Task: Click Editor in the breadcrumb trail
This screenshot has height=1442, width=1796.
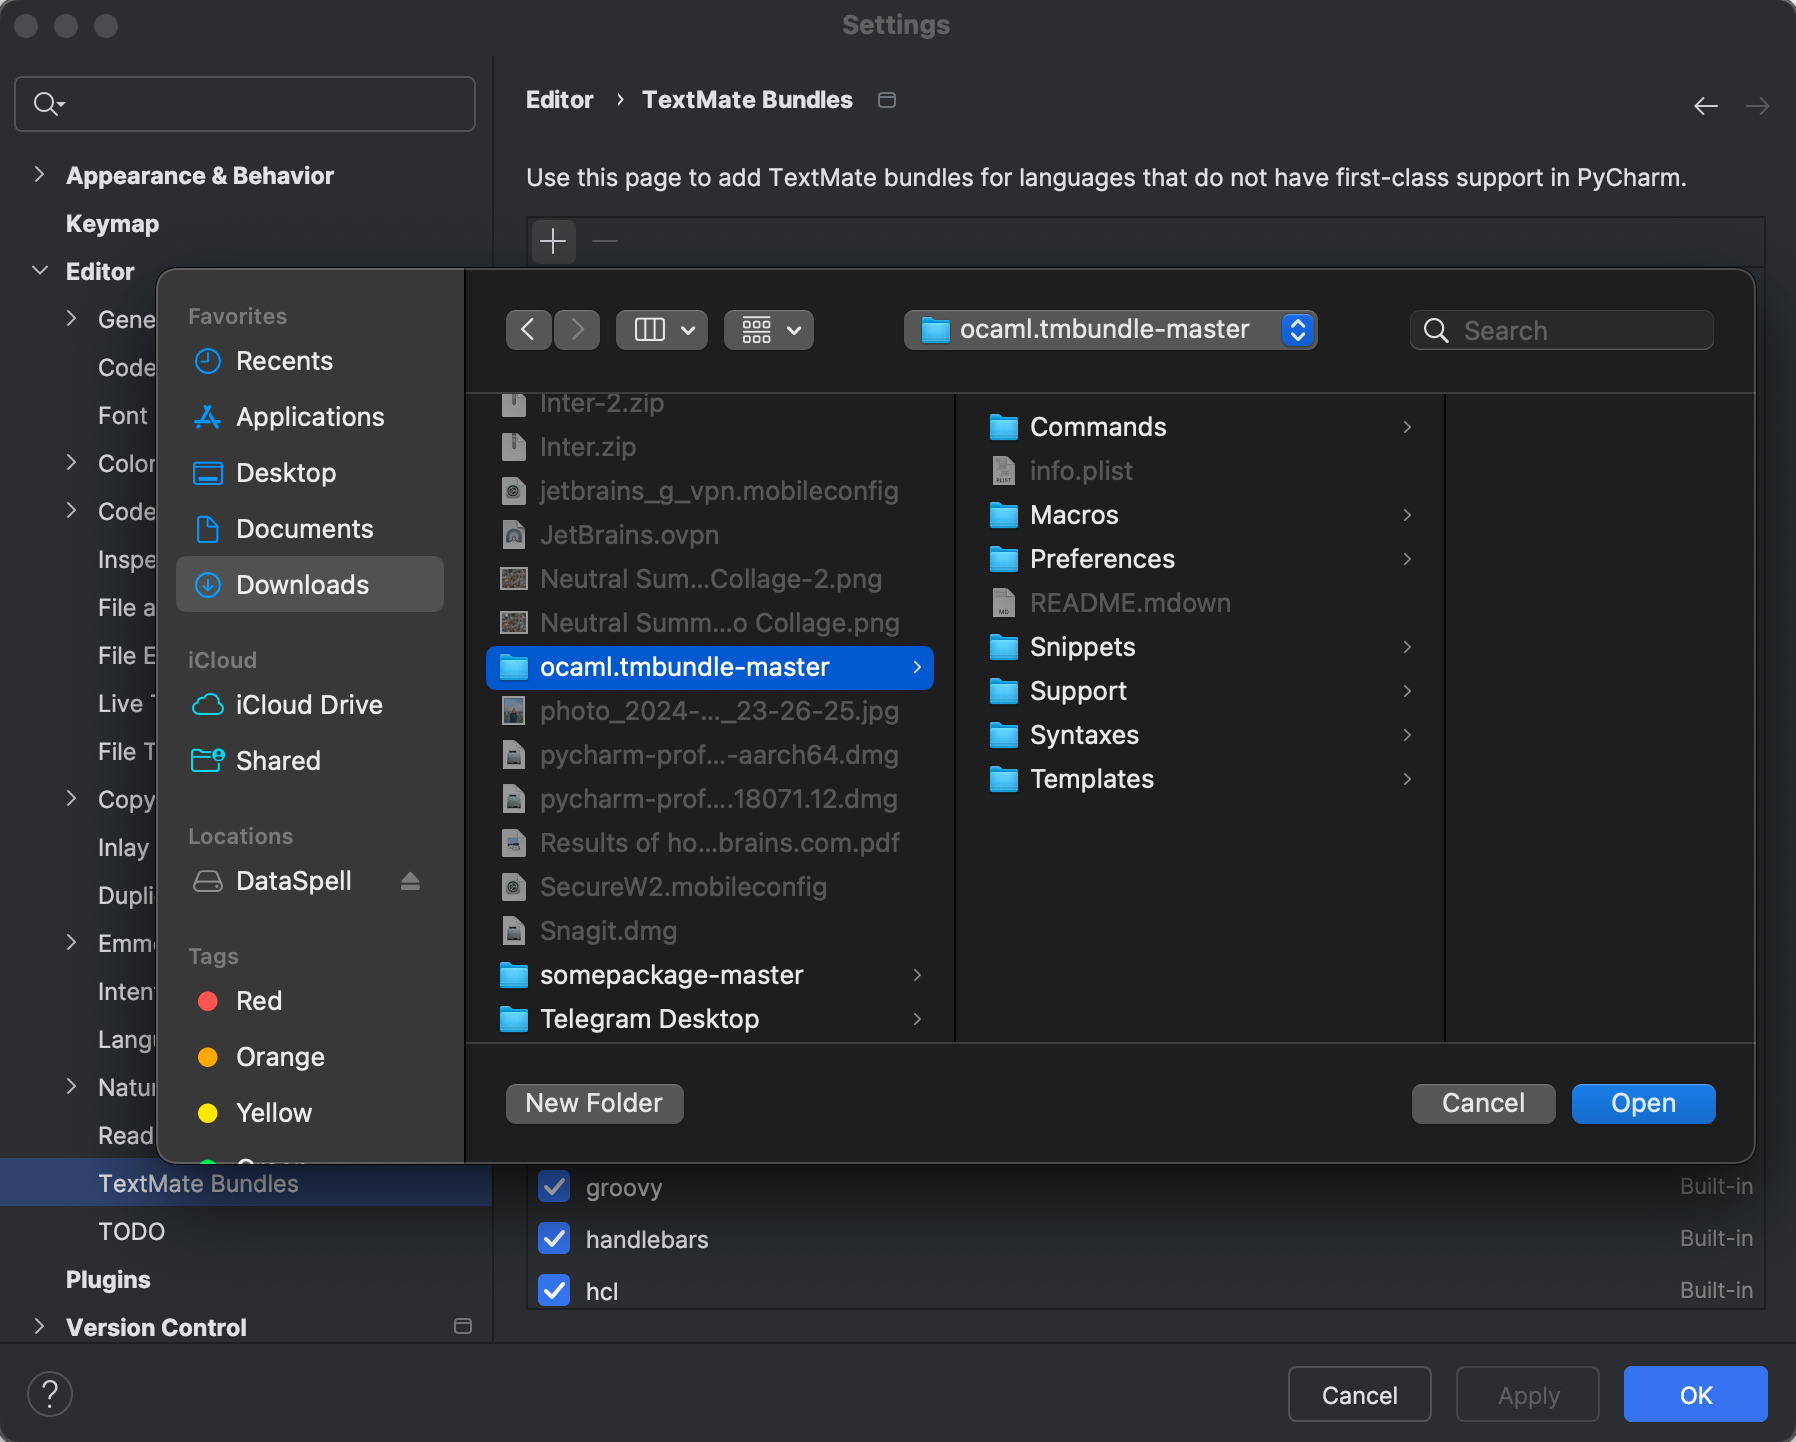Action: [x=559, y=99]
